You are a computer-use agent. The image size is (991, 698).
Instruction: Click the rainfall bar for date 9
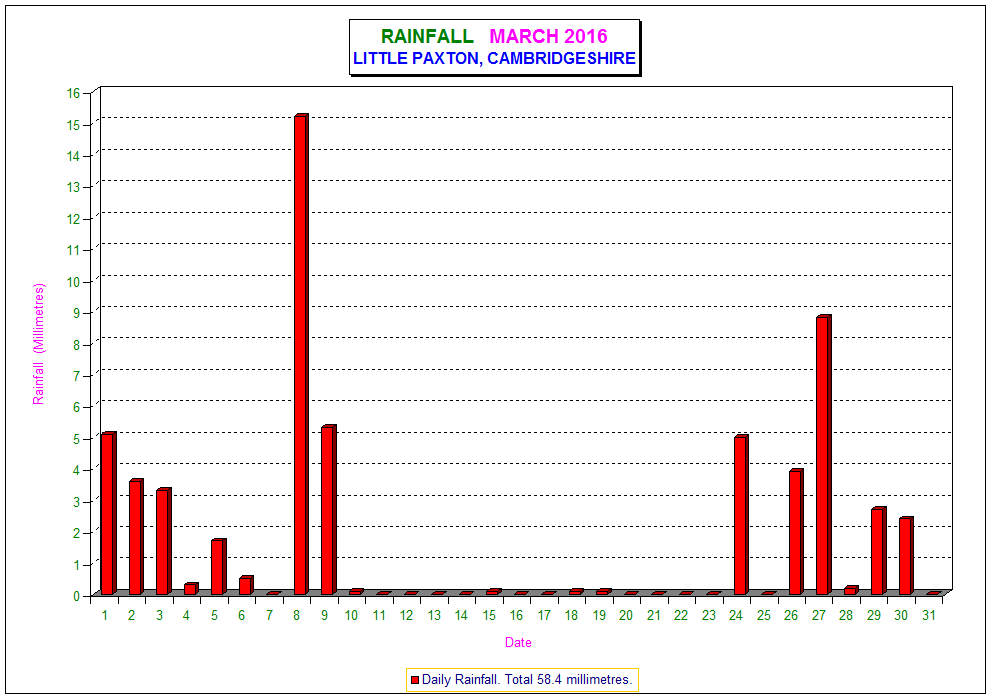[329, 510]
